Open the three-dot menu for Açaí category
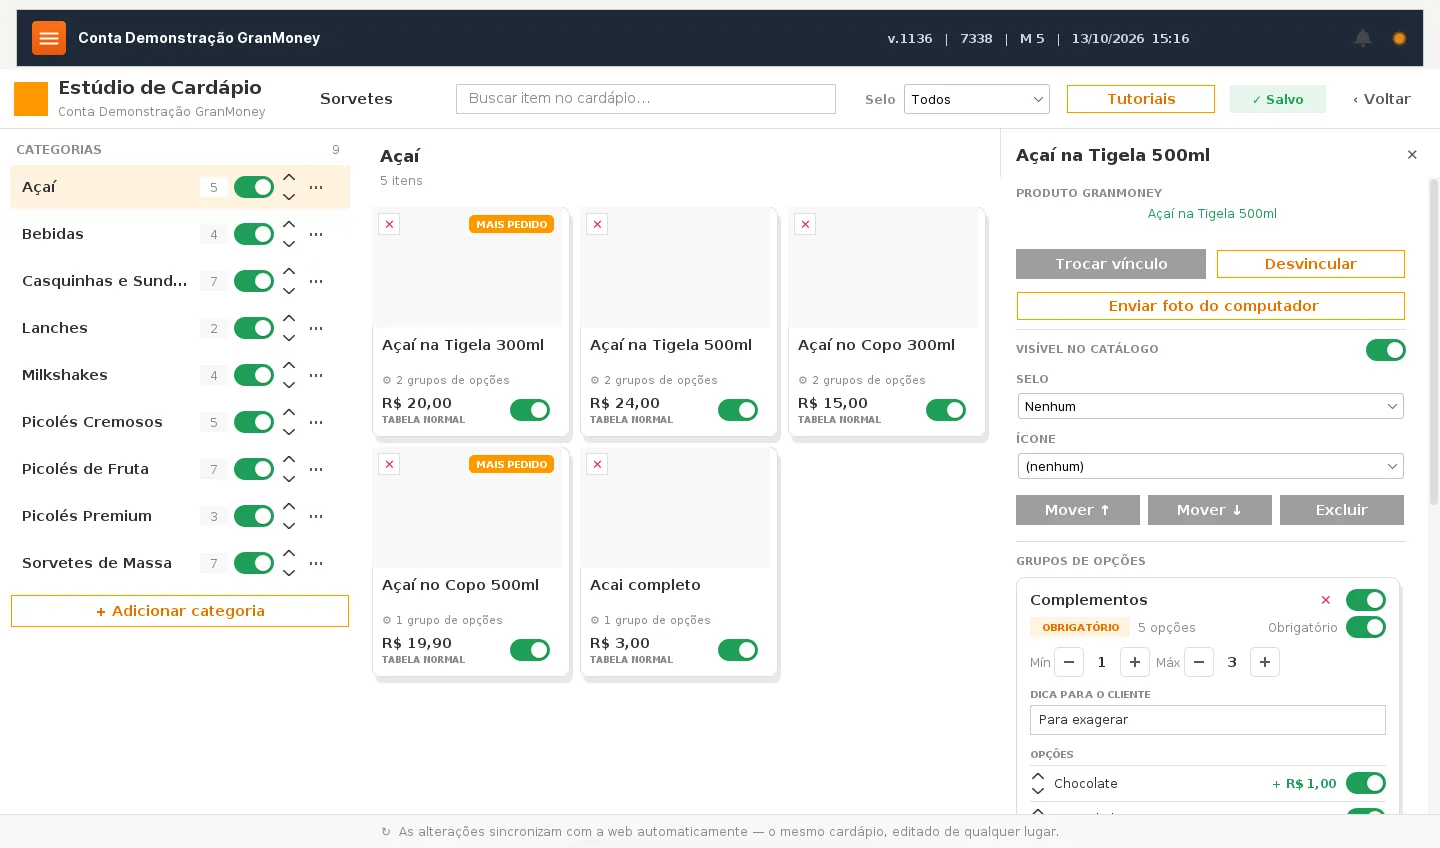The height and width of the screenshot is (848, 1440). 316,187
